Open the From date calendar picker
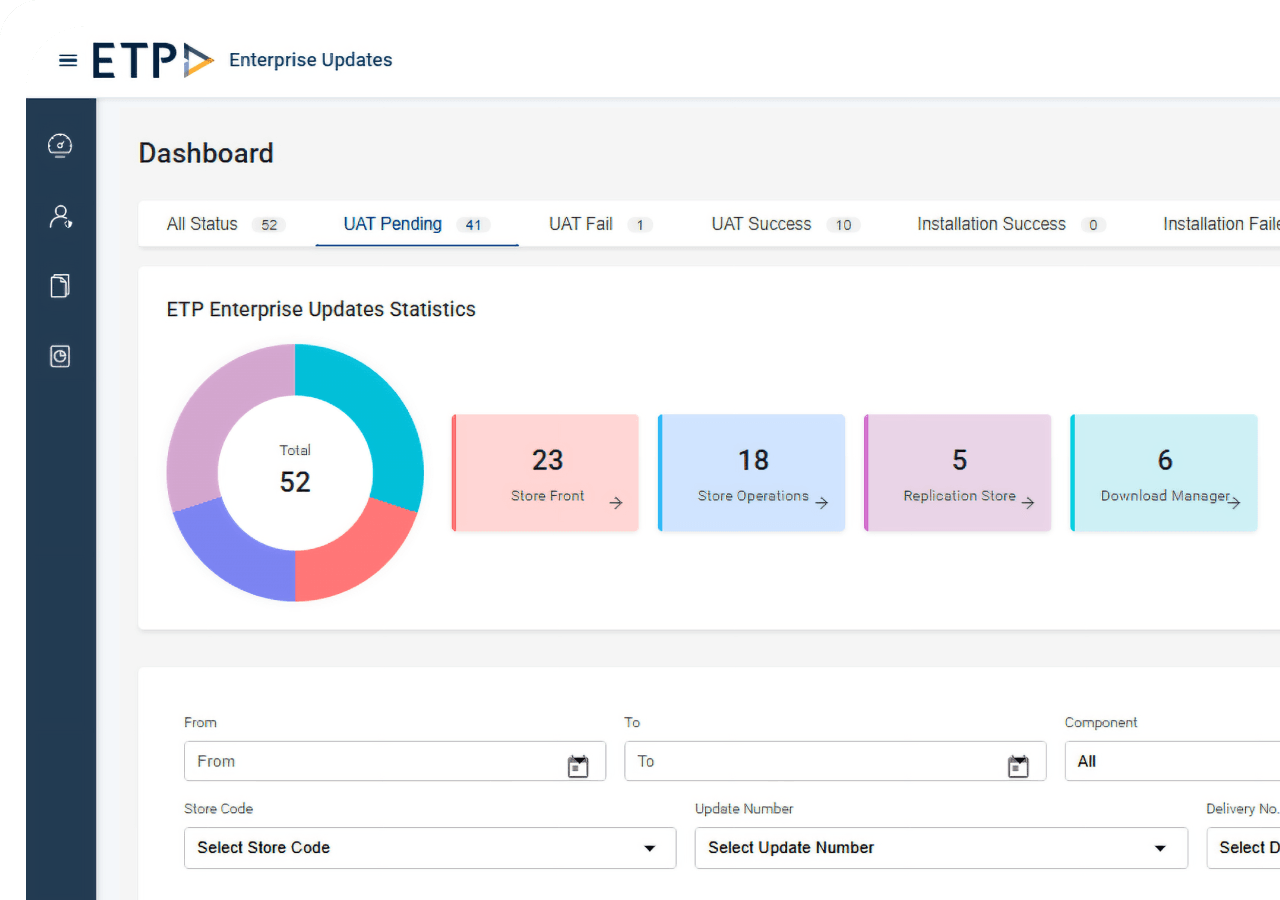 point(578,766)
